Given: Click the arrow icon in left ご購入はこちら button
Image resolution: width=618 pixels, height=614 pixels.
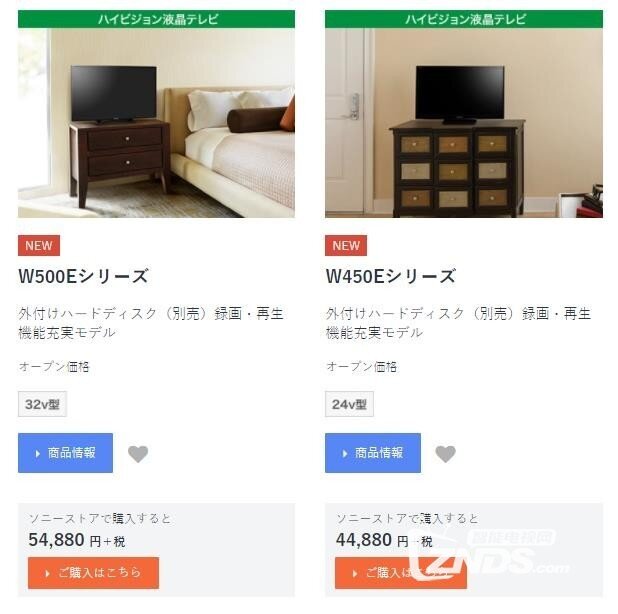Looking at the screenshot, I should (x=48, y=573).
